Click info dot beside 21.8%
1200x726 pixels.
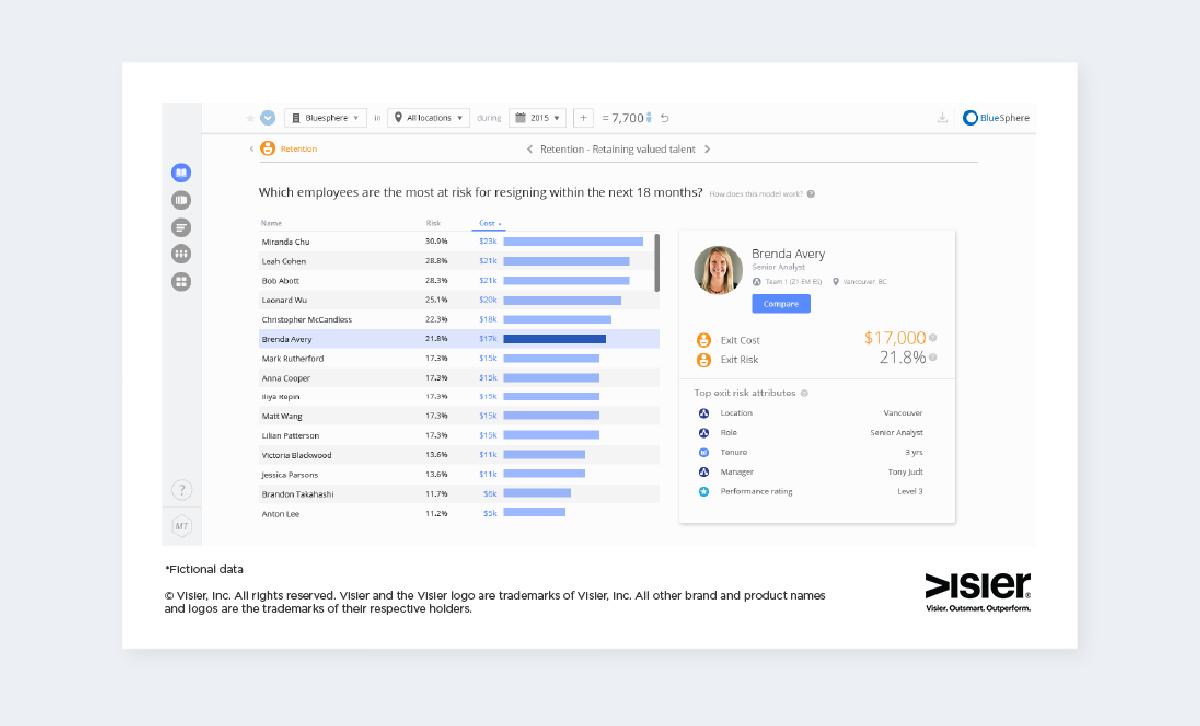pyautogui.click(x=933, y=357)
